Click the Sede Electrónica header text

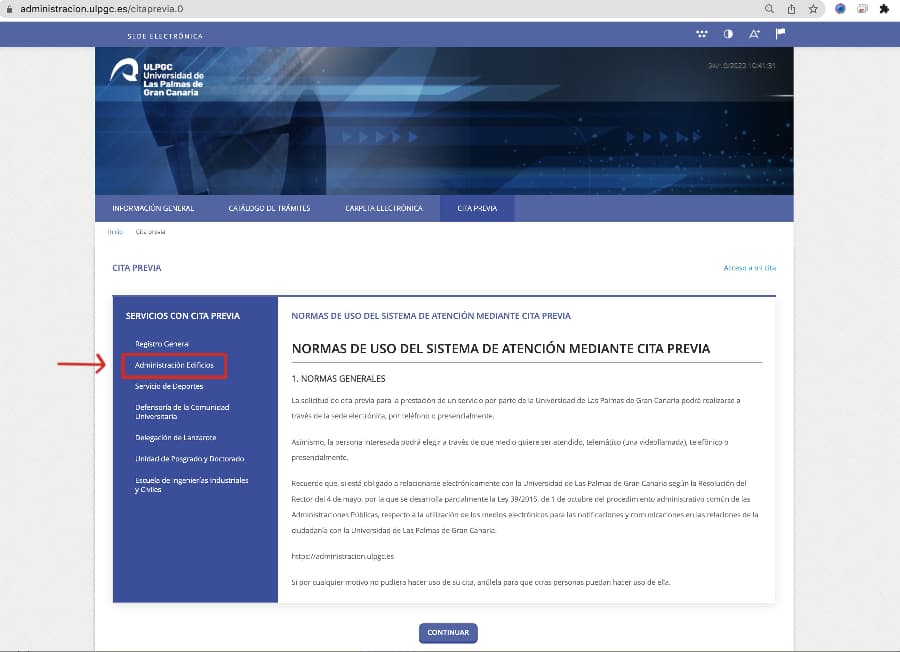pyautogui.click(x=165, y=36)
